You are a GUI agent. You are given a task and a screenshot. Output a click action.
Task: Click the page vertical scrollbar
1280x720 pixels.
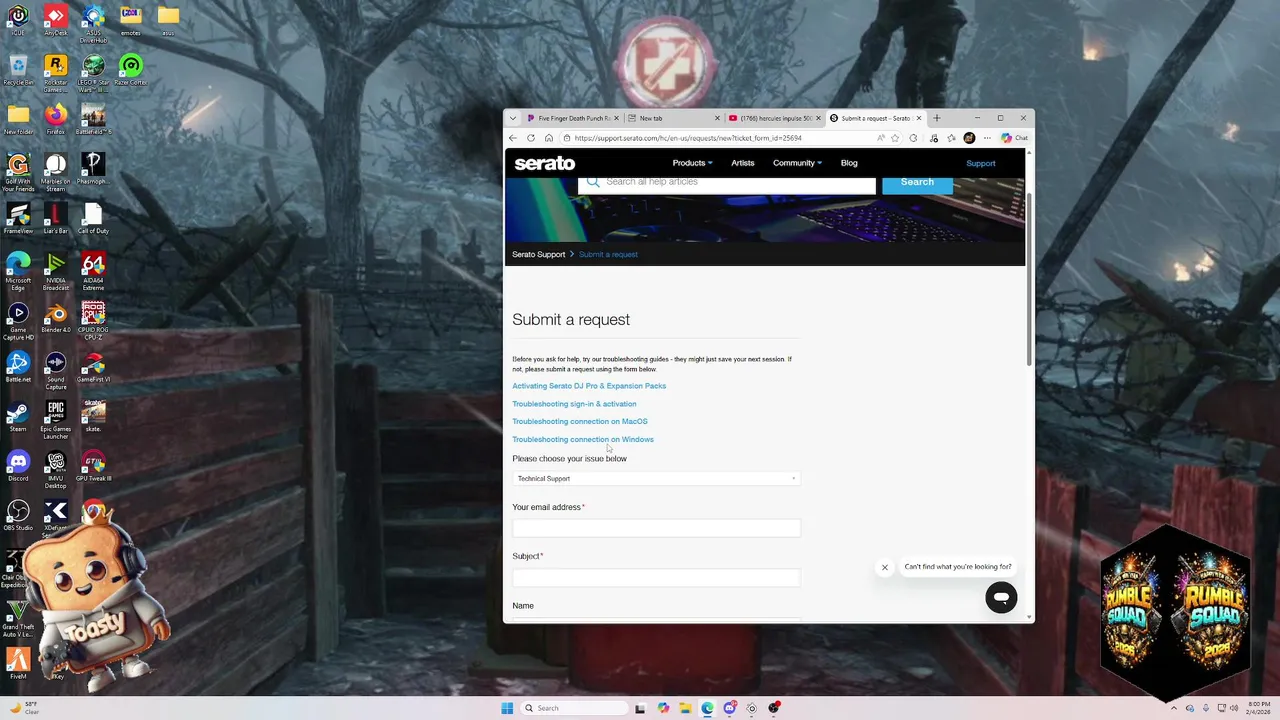tap(1029, 279)
